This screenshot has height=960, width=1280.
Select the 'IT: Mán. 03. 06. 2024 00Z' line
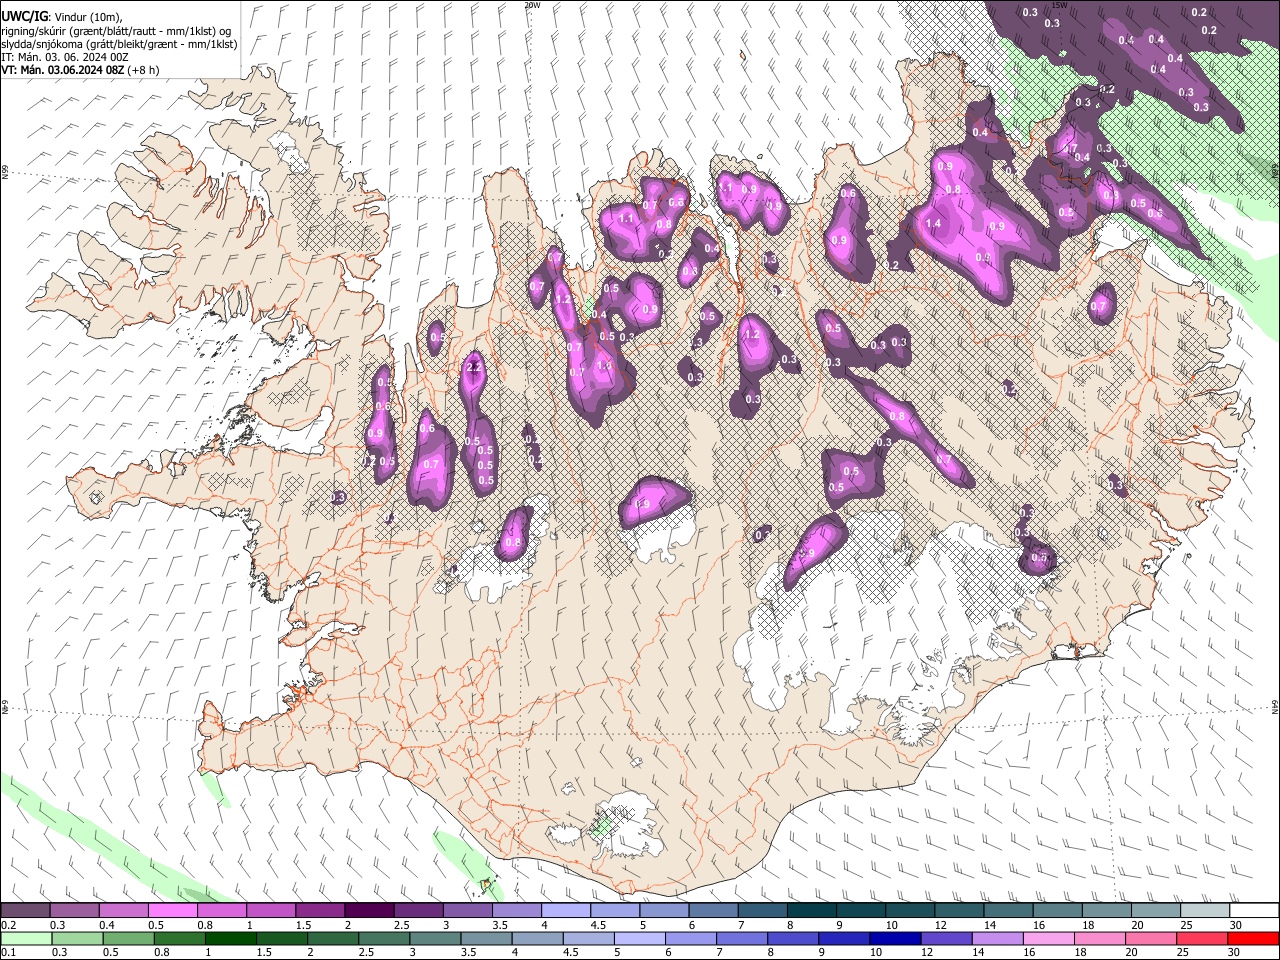(x=65, y=58)
